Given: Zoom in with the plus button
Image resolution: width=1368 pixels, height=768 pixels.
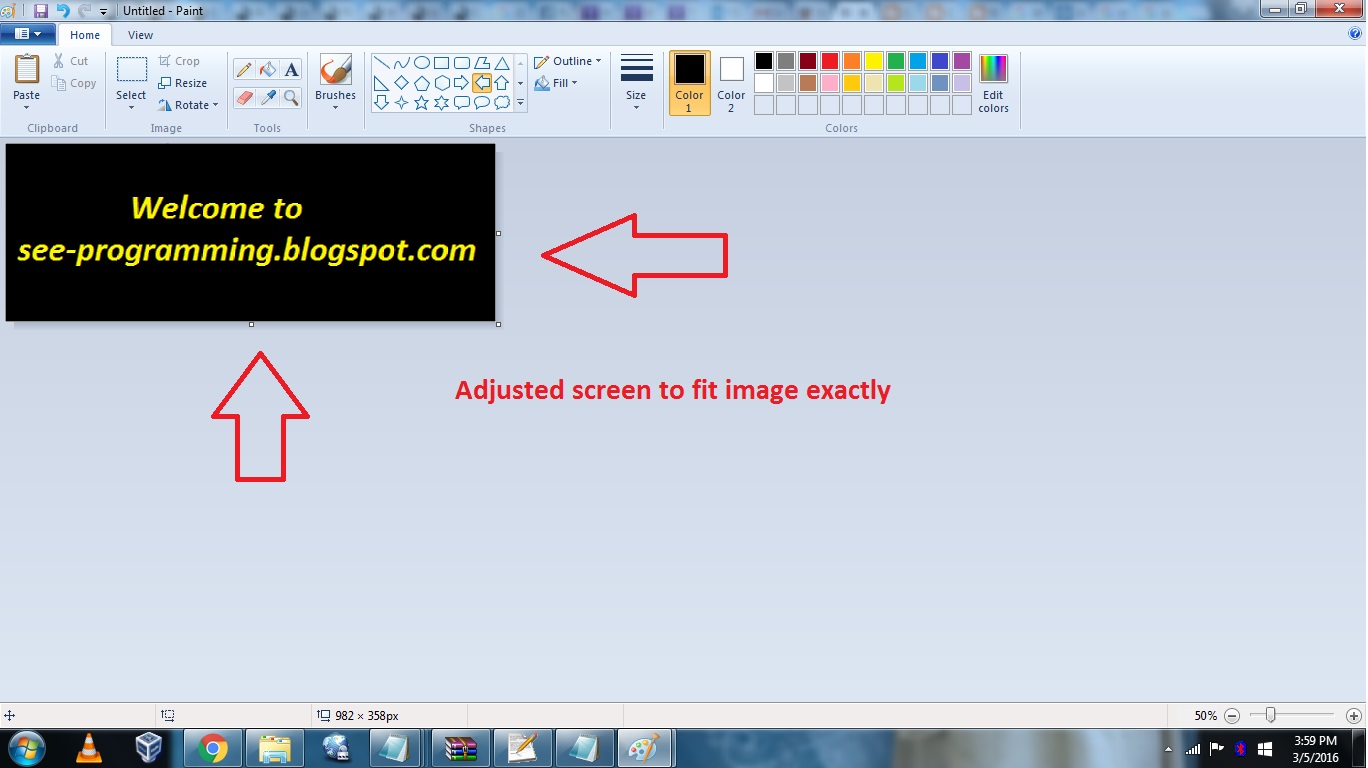Looking at the screenshot, I should [1354, 716].
